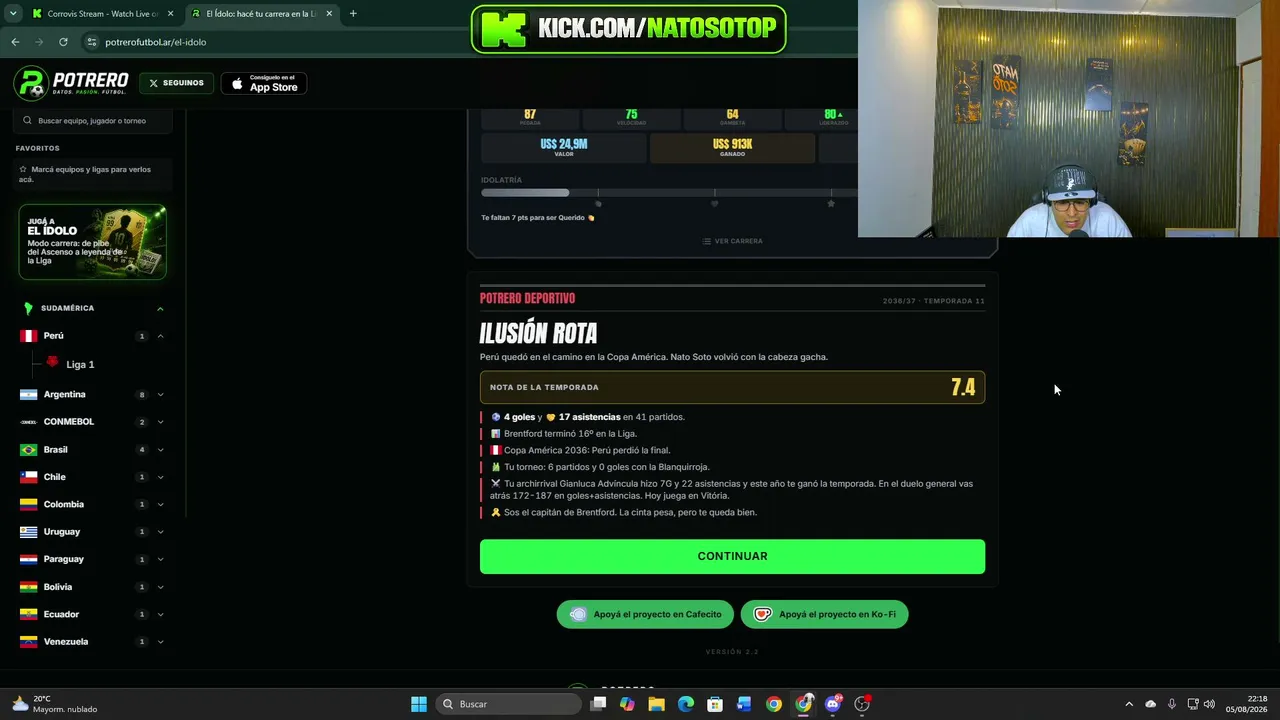Open Microsoft Edge from the taskbar
This screenshot has width=1280, height=720.
click(686, 704)
